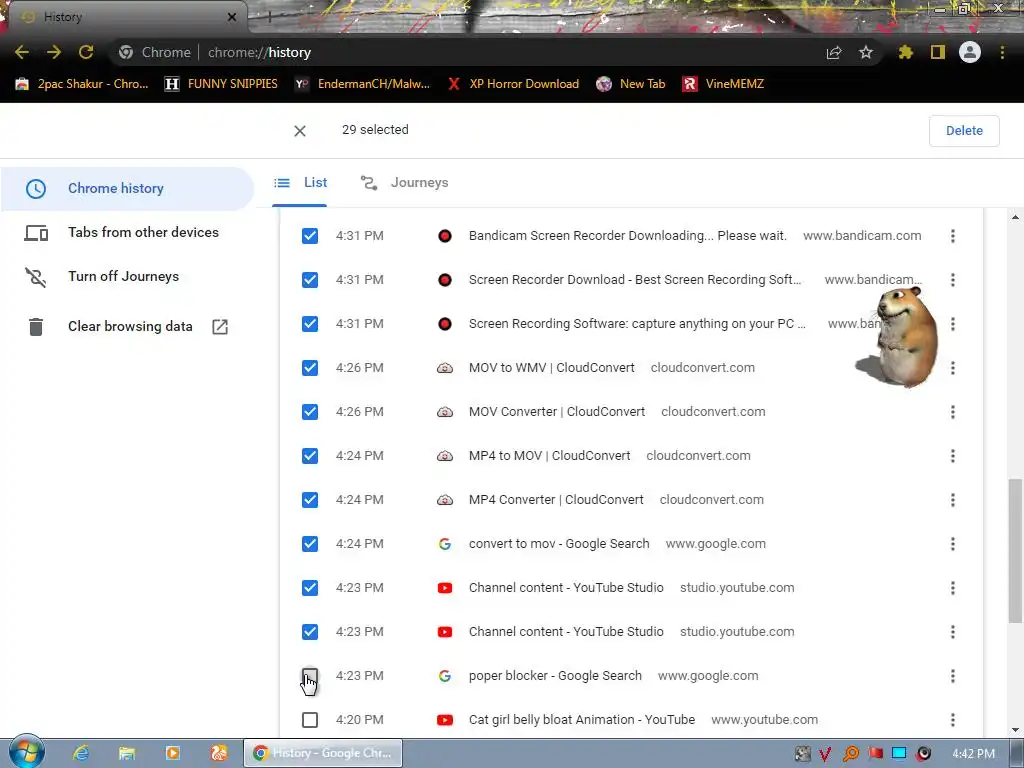Click the Delete button
The height and width of the screenshot is (768, 1024).
pos(964,131)
